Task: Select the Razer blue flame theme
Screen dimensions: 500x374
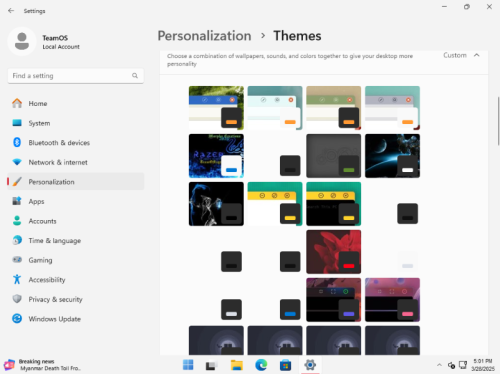Action: pyautogui.click(x=216, y=156)
